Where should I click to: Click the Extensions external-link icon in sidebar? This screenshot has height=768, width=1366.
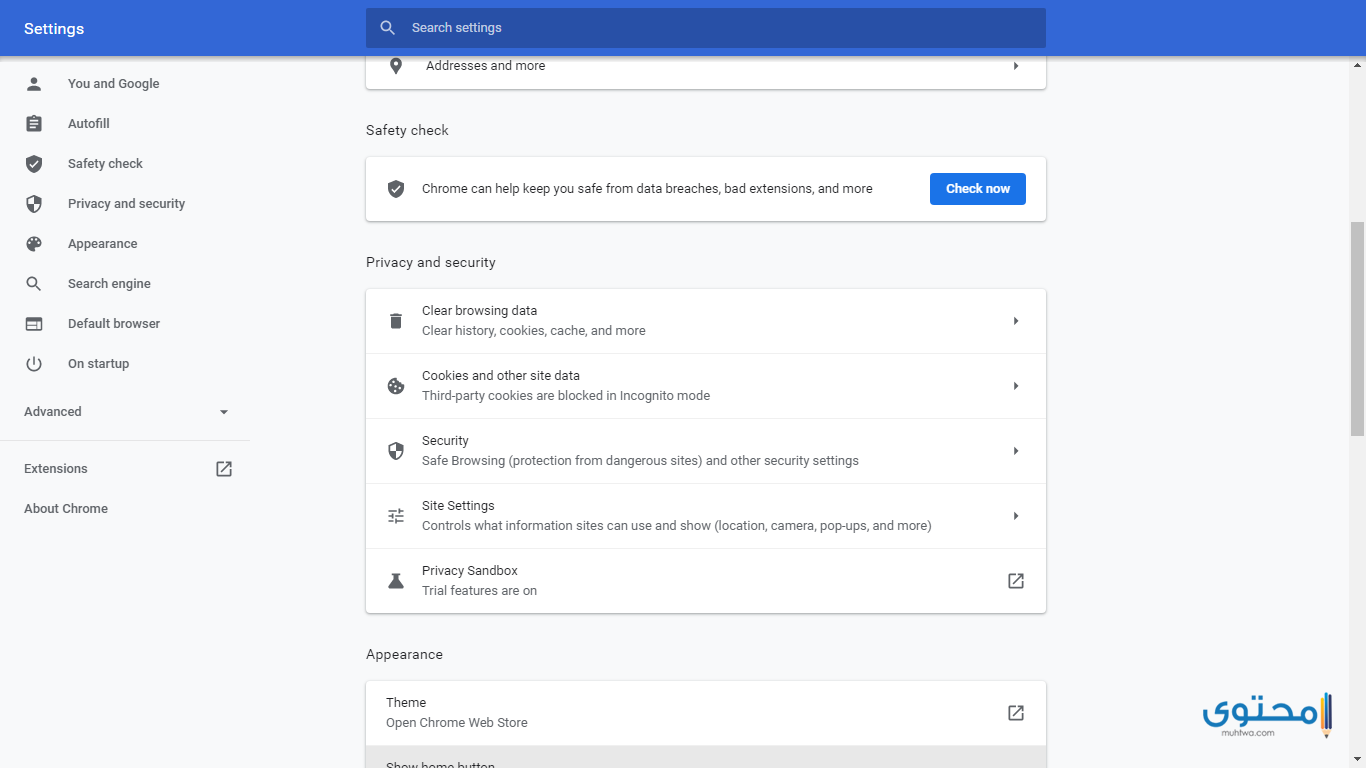click(224, 469)
